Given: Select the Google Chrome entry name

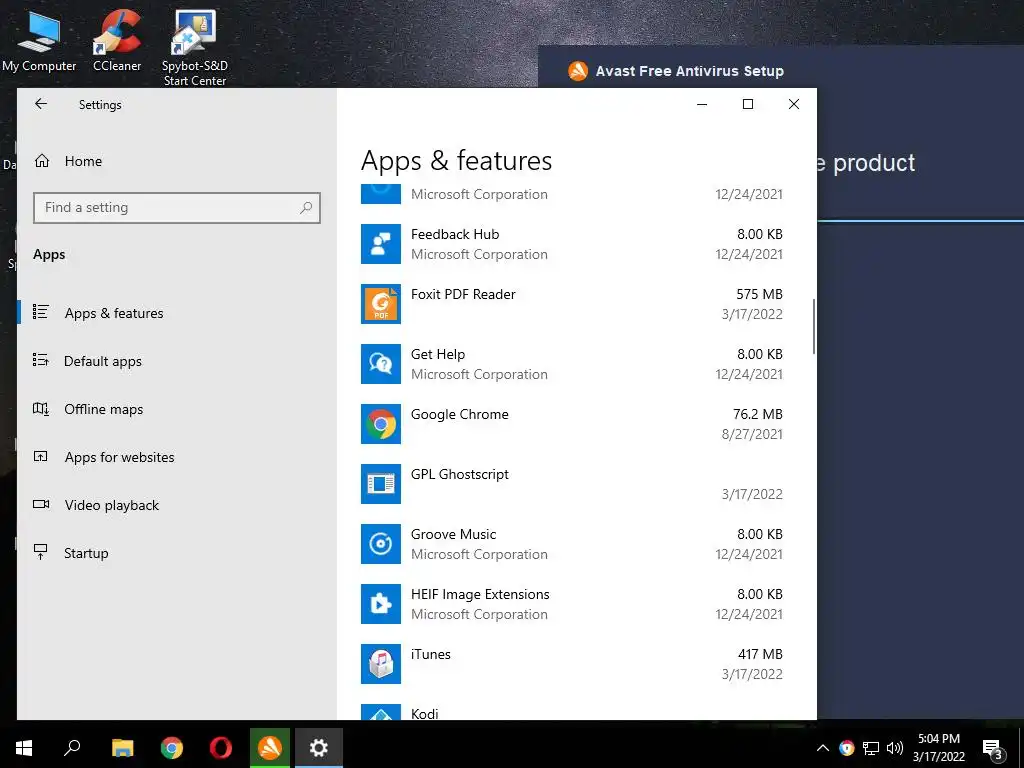Looking at the screenshot, I should point(460,415).
